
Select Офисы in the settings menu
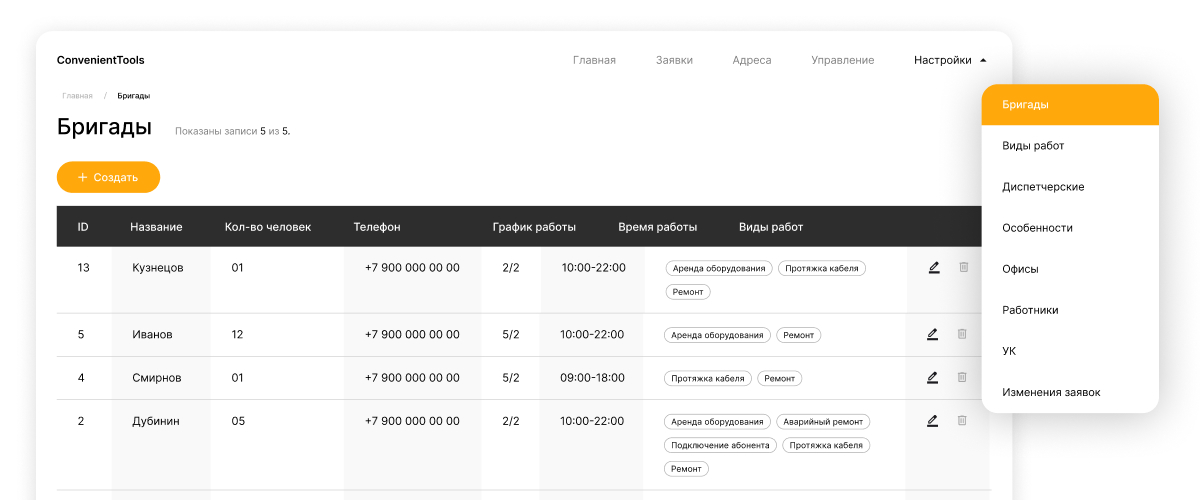coord(1070,269)
